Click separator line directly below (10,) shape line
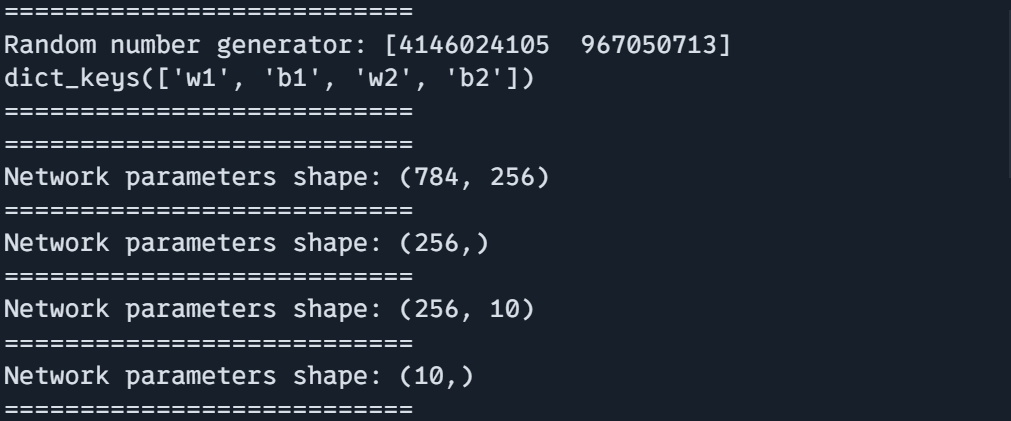Image resolution: width=1011 pixels, height=421 pixels. pyautogui.click(x=208, y=409)
